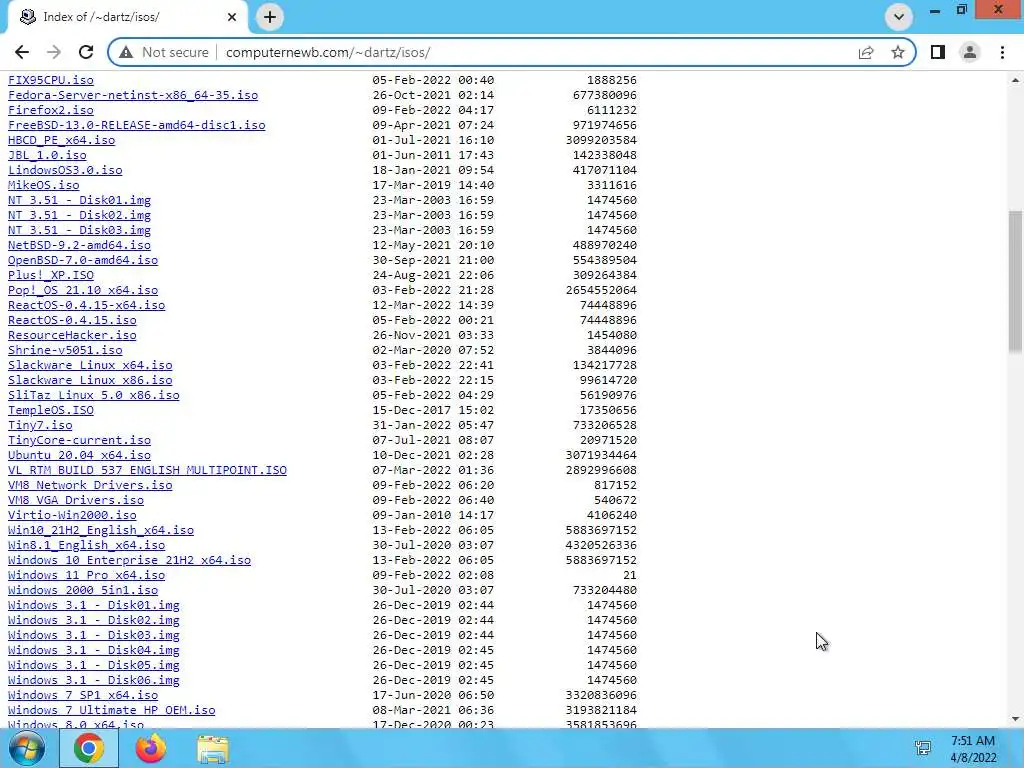Open the browser side panel
Image resolution: width=1024 pixels, height=768 pixels.
938,52
